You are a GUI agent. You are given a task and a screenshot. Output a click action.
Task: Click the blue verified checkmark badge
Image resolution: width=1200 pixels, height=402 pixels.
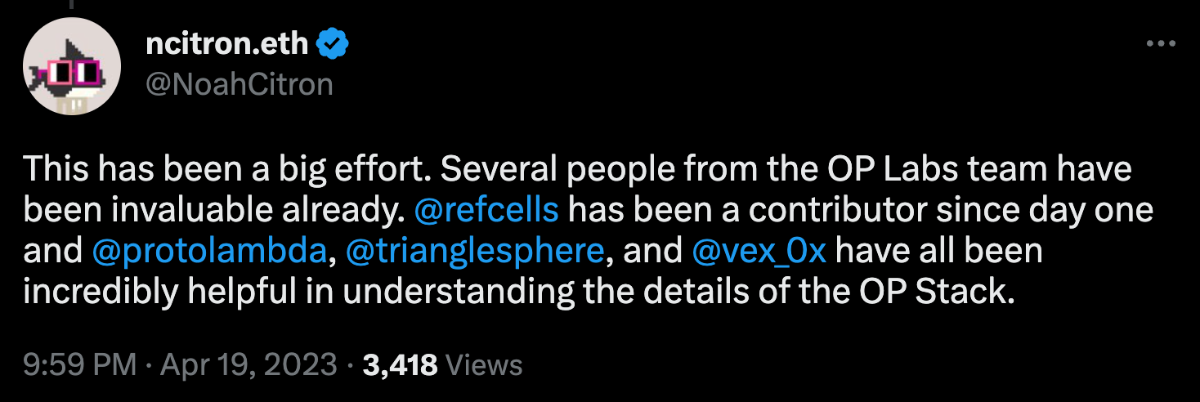coord(333,44)
